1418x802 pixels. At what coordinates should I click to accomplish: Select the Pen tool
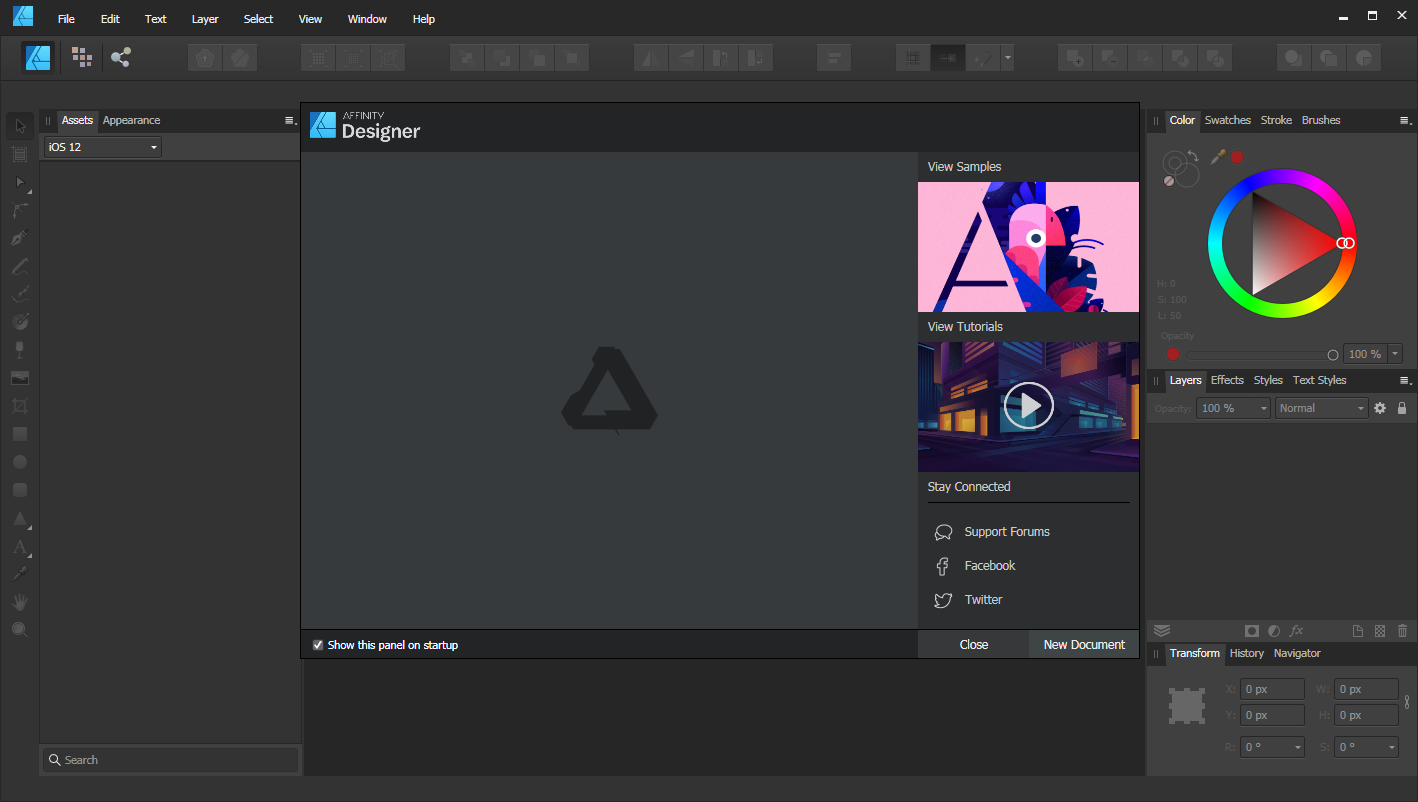(20, 238)
